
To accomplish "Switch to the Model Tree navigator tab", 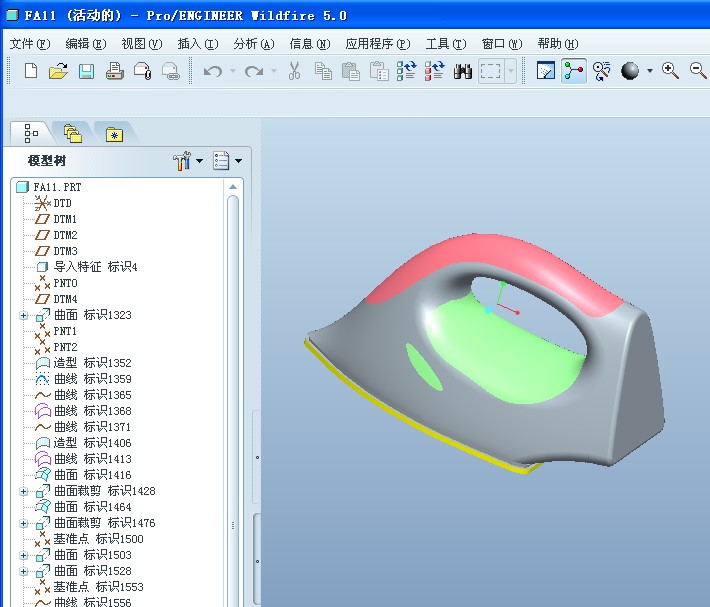I will (31, 134).
